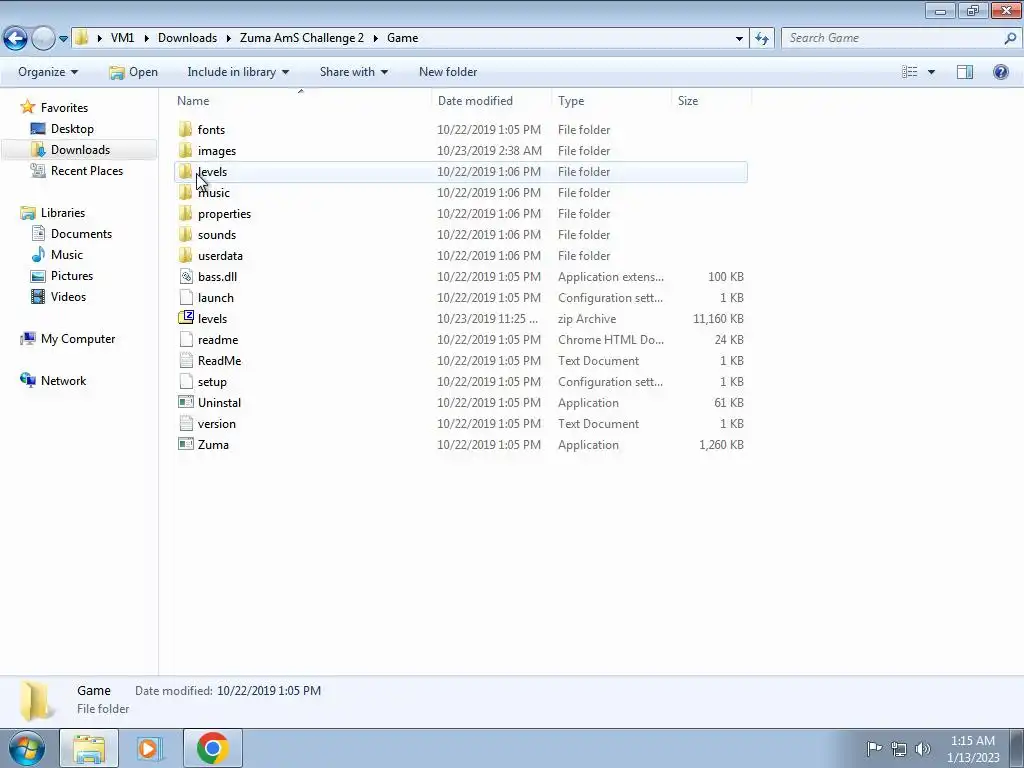Open the taskbar clock showing 1:15 AM
1024x768 pixels.
973,749
